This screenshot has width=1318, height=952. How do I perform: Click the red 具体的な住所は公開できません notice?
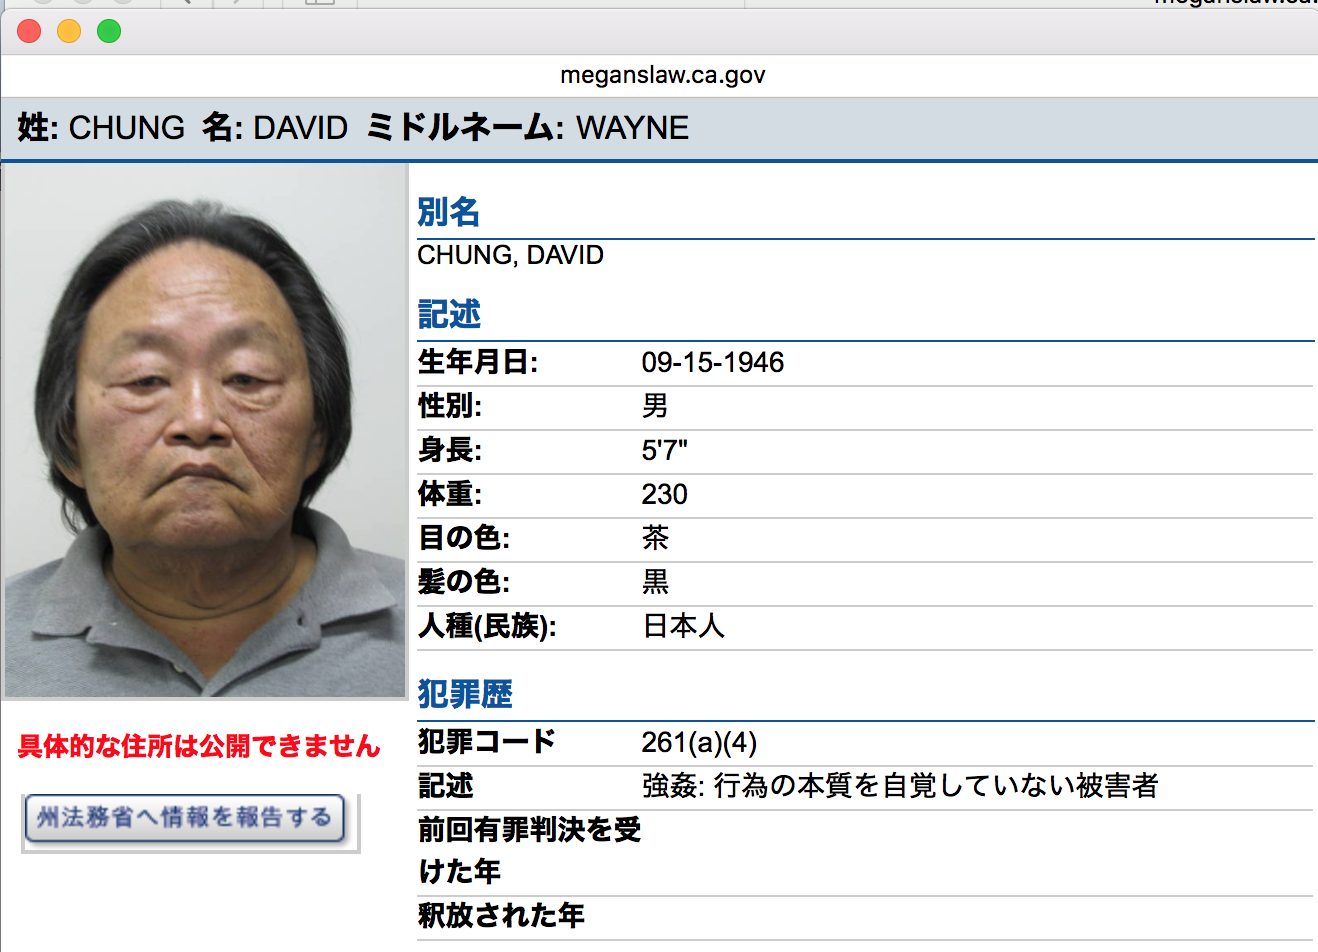point(199,746)
